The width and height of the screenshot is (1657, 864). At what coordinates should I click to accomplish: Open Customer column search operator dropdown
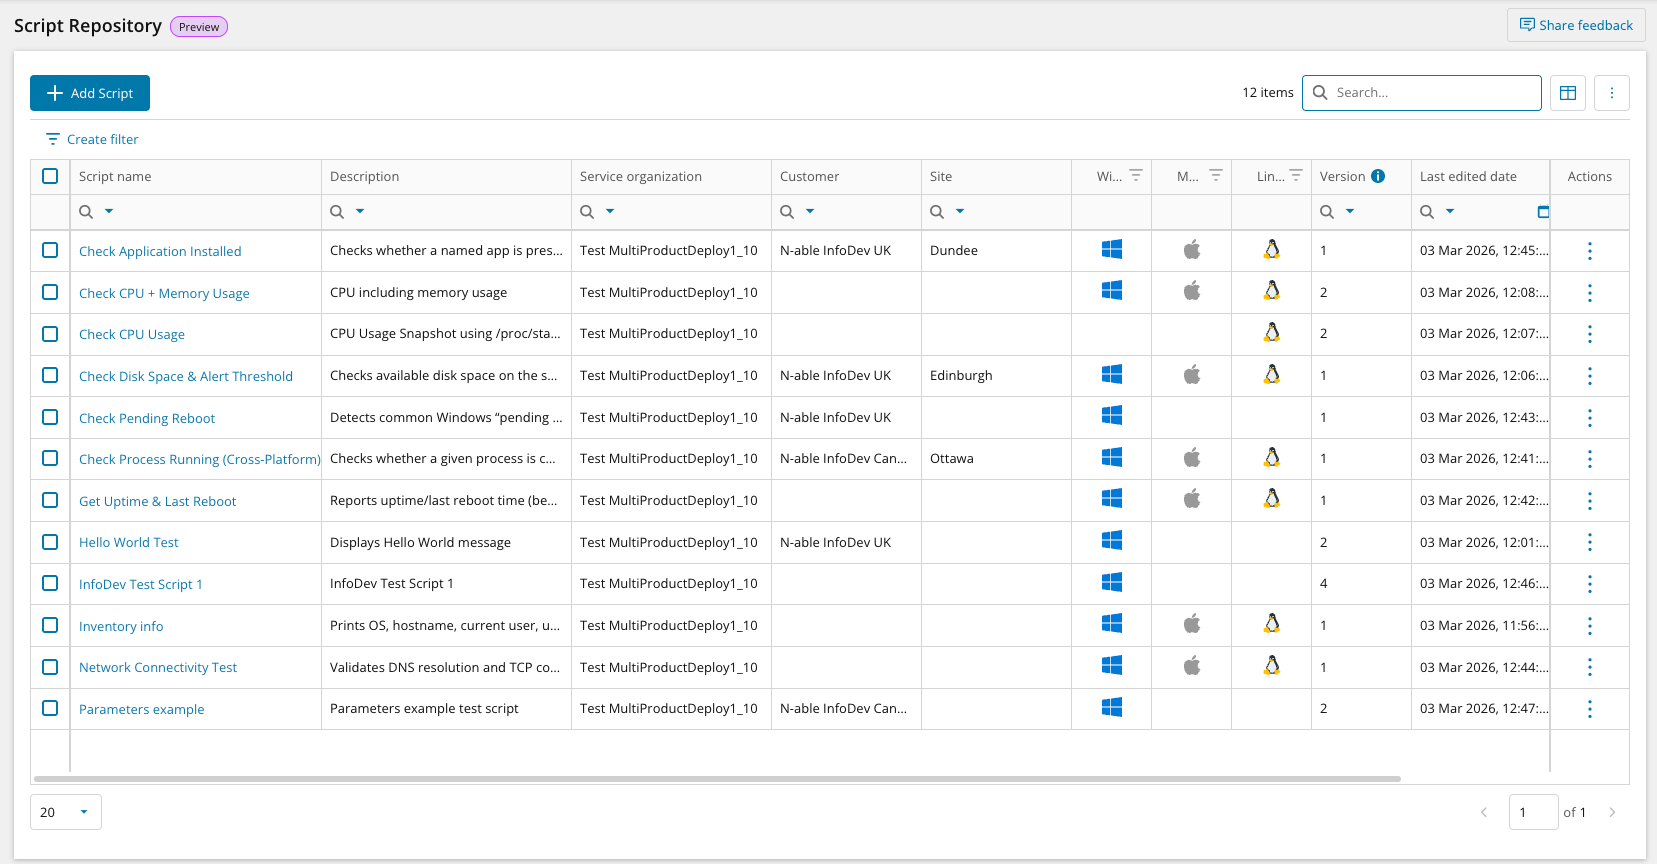[810, 212]
